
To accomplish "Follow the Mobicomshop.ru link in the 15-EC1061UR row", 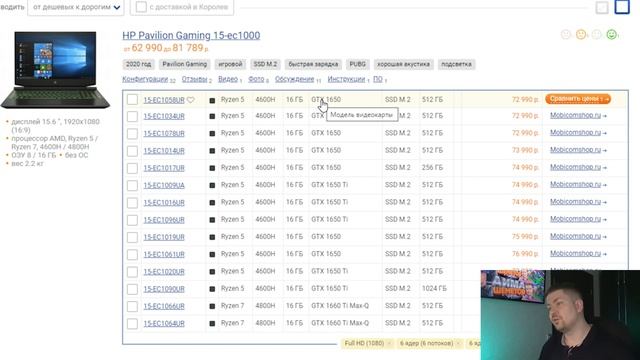I will [576, 253].
